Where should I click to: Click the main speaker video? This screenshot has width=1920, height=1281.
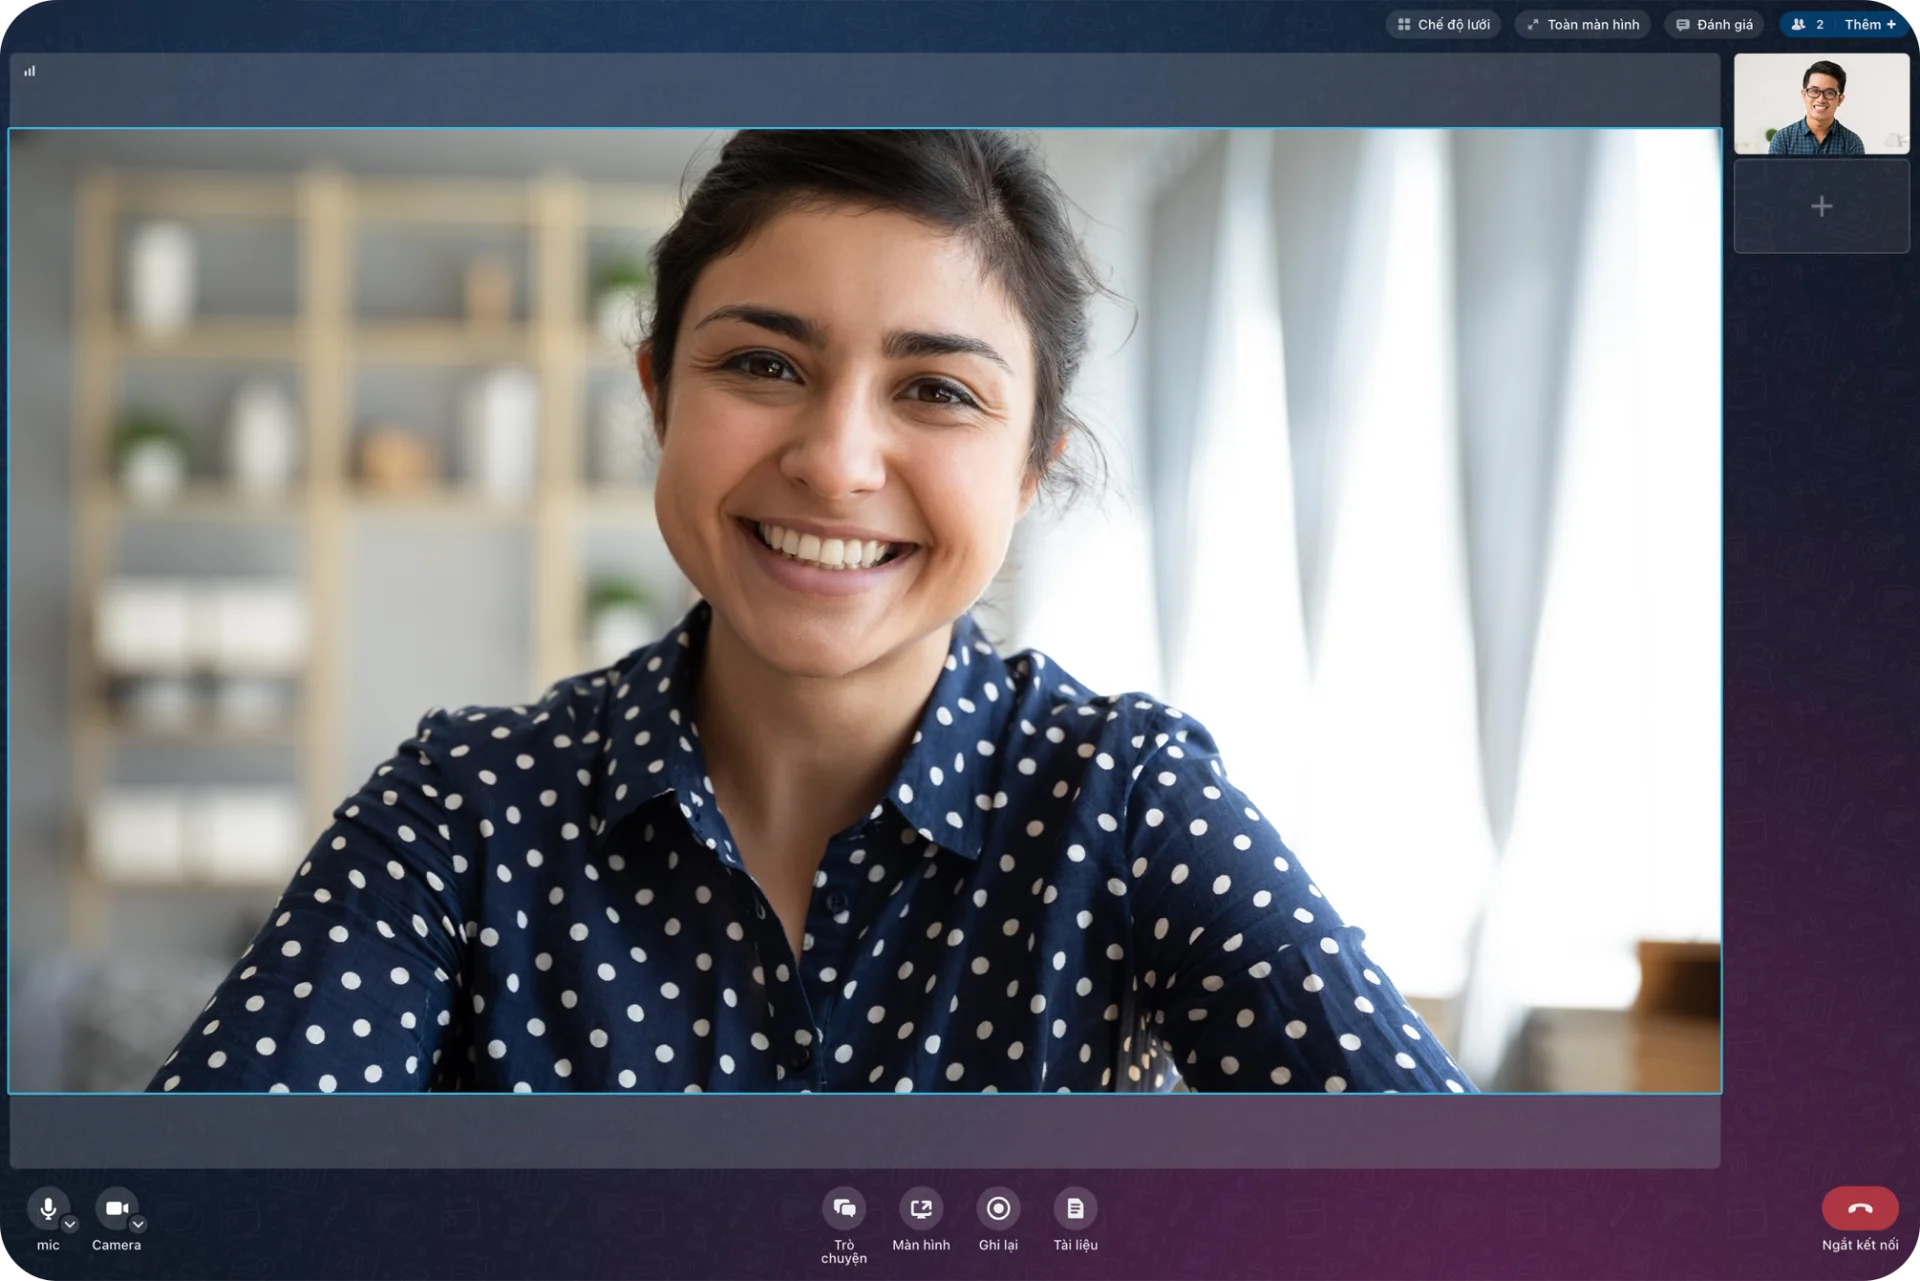tap(865, 610)
